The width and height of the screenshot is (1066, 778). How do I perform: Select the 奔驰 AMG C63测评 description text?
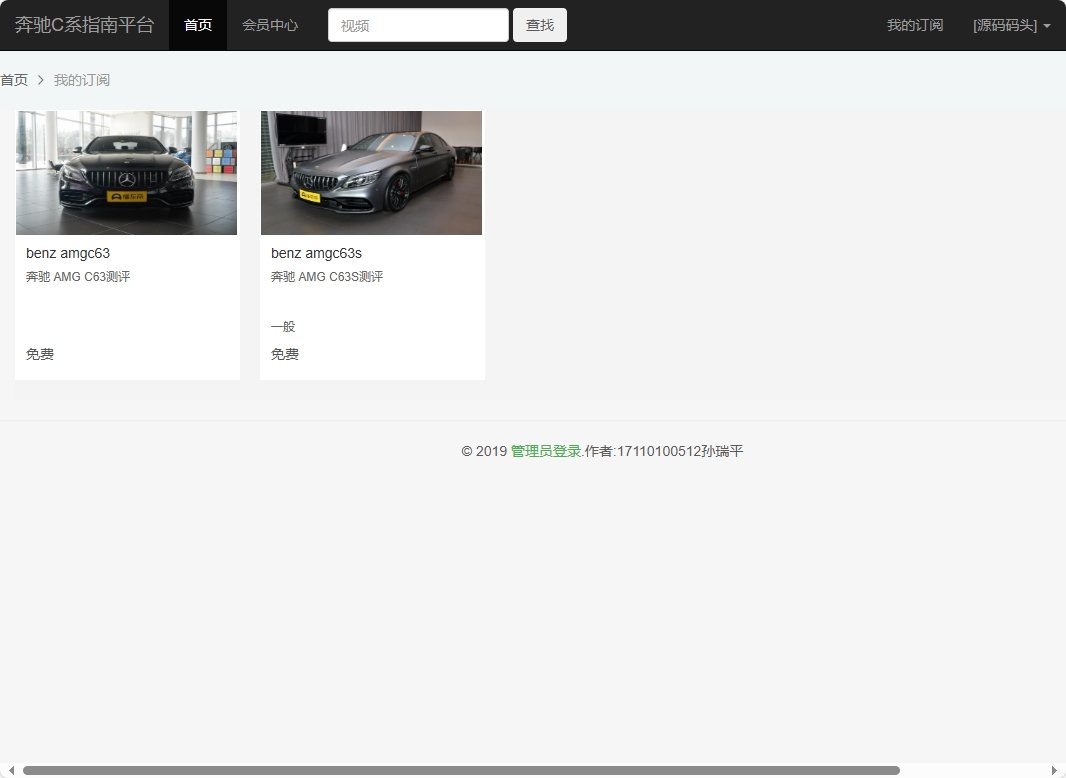pyautogui.click(x=78, y=277)
